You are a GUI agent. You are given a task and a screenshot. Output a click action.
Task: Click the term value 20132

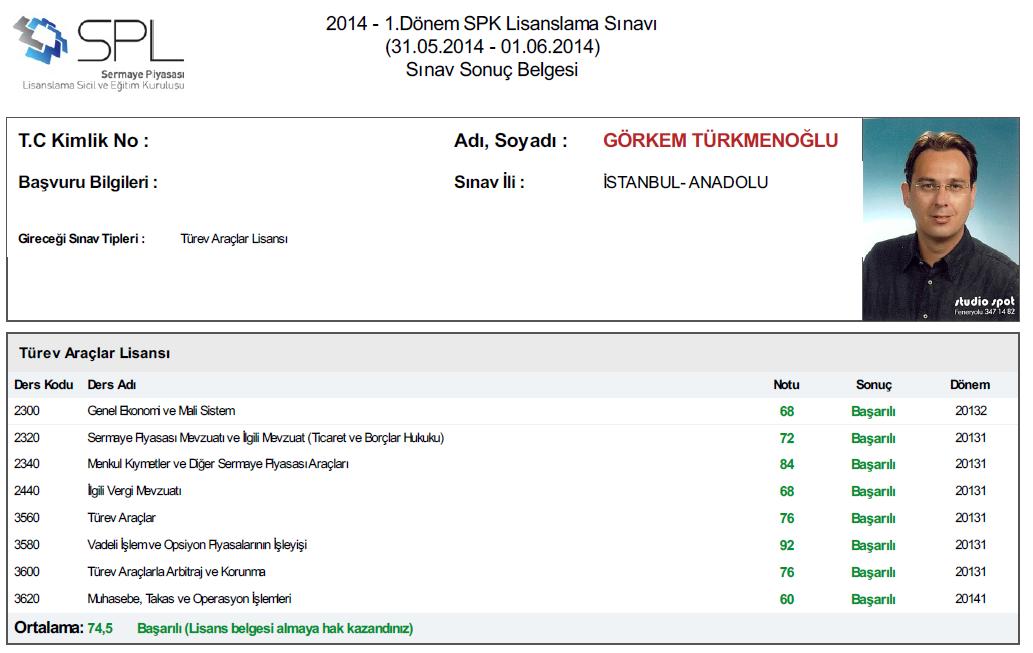(970, 411)
